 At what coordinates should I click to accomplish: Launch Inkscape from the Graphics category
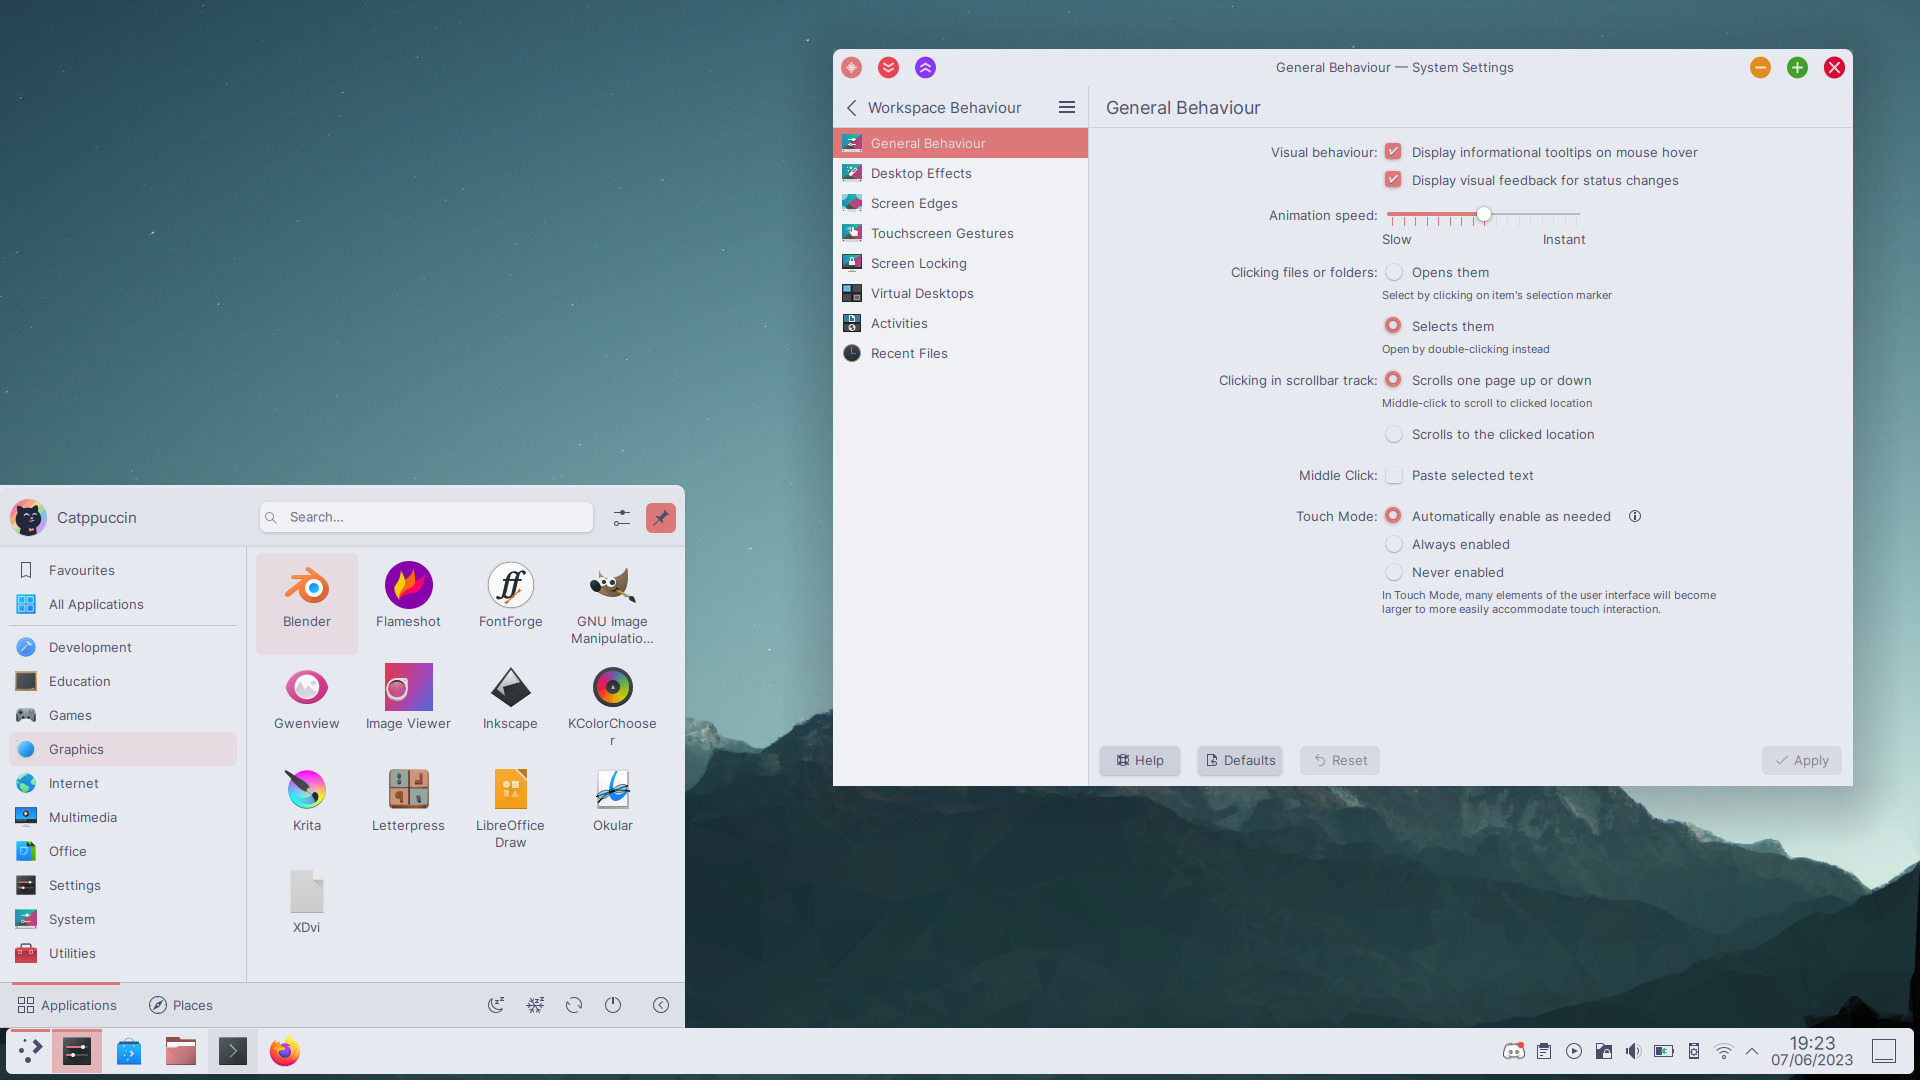point(510,700)
